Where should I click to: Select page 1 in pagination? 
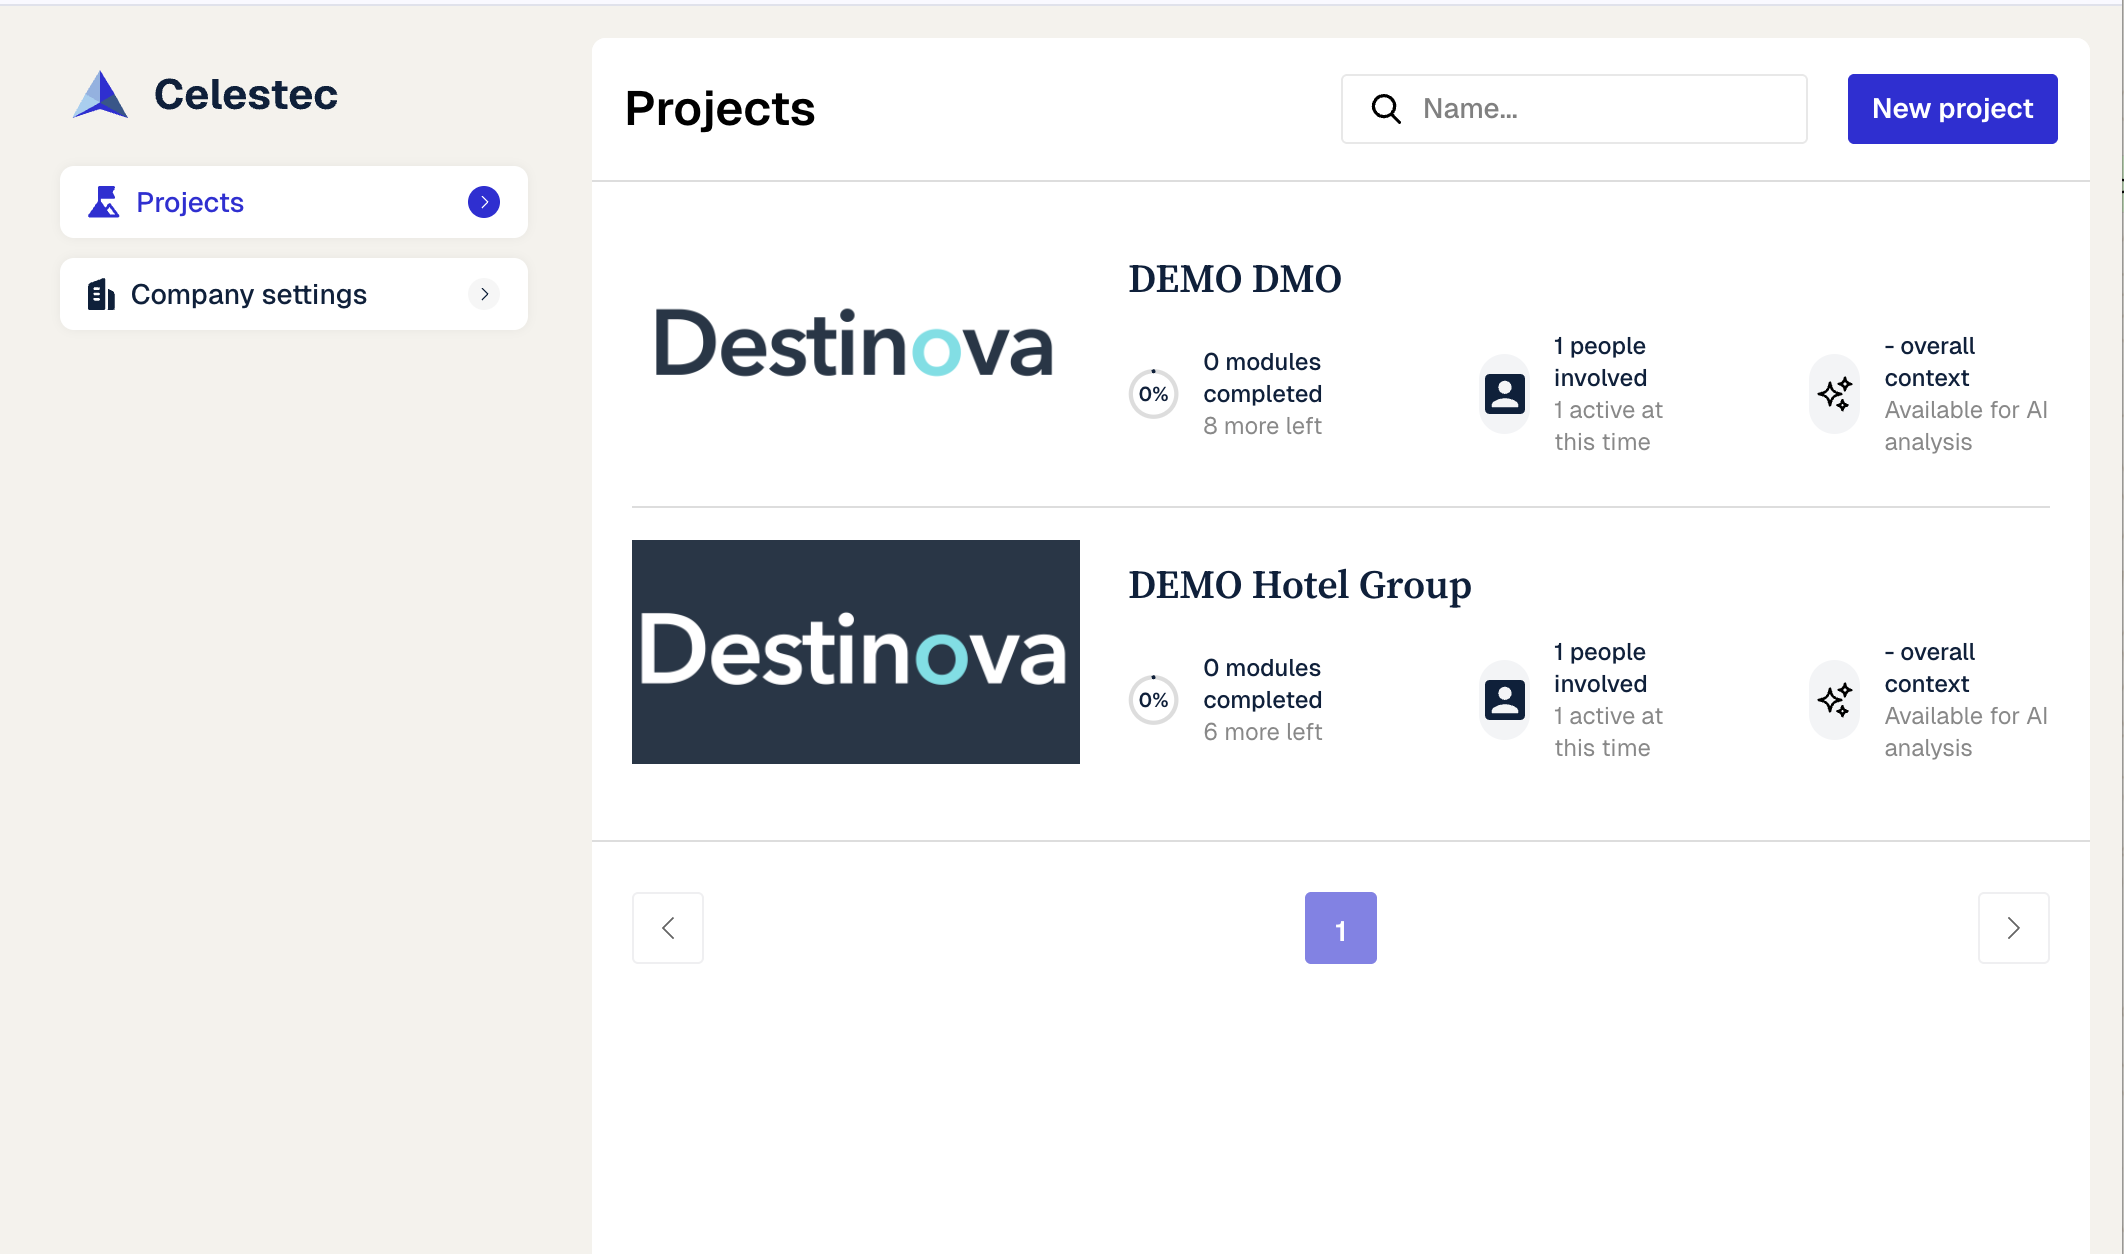1341,928
